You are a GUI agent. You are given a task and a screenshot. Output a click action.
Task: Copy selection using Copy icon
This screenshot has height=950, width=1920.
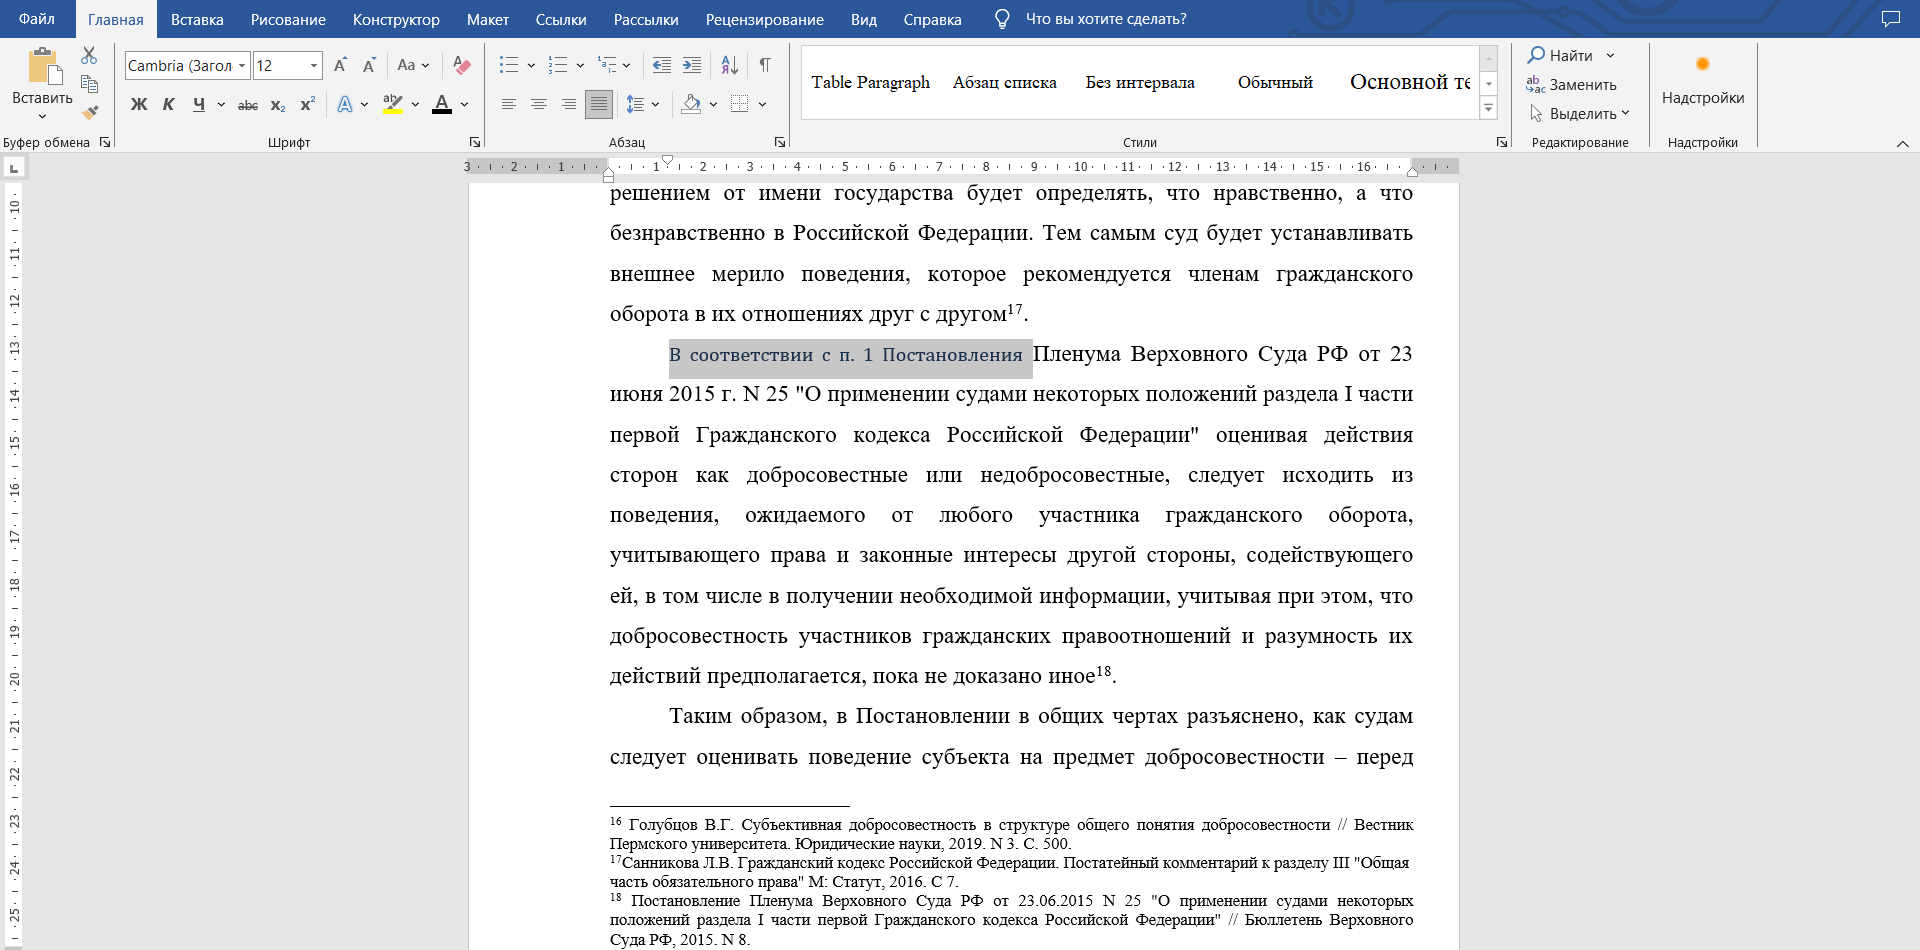tap(90, 84)
